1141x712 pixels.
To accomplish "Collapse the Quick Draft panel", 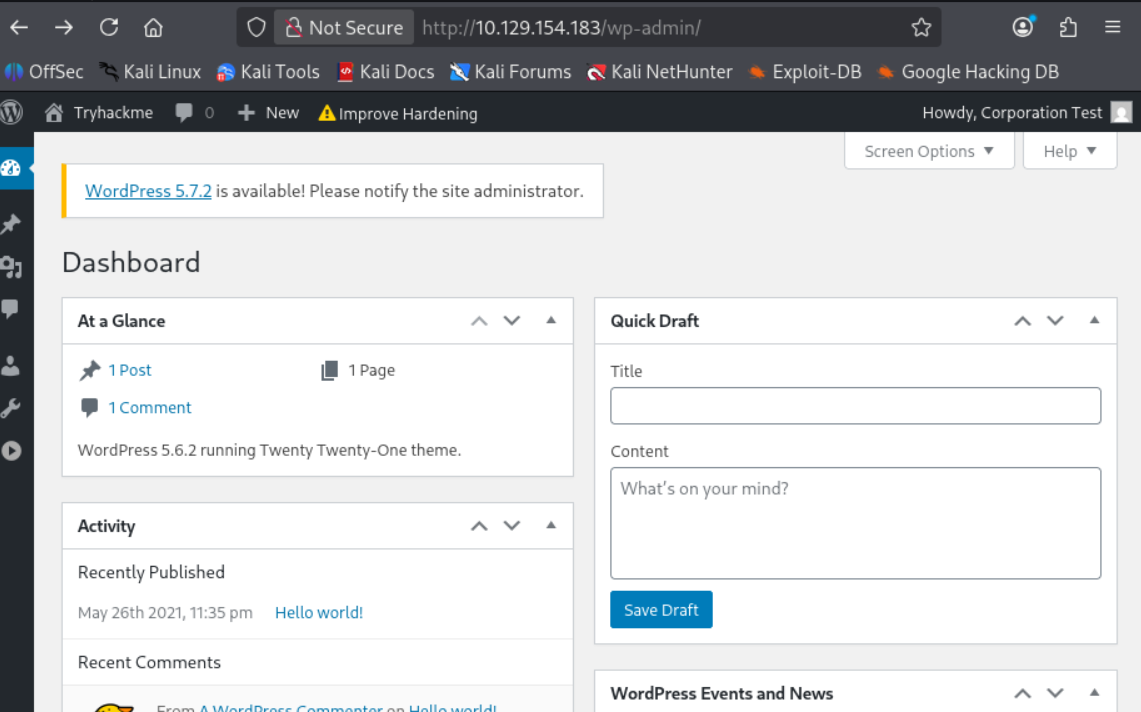I will (x=1094, y=320).
